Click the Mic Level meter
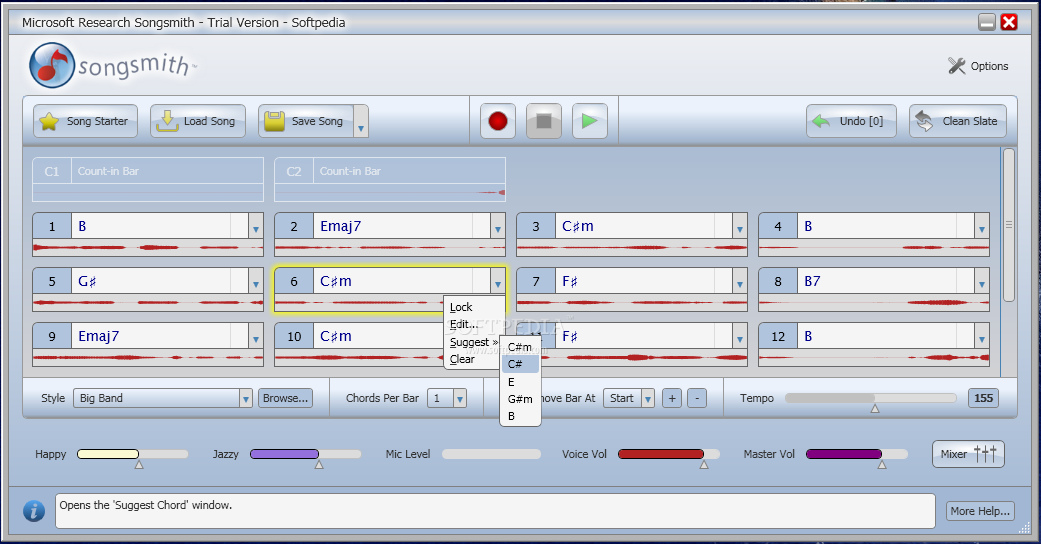1041x544 pixels. pos(491,454)
